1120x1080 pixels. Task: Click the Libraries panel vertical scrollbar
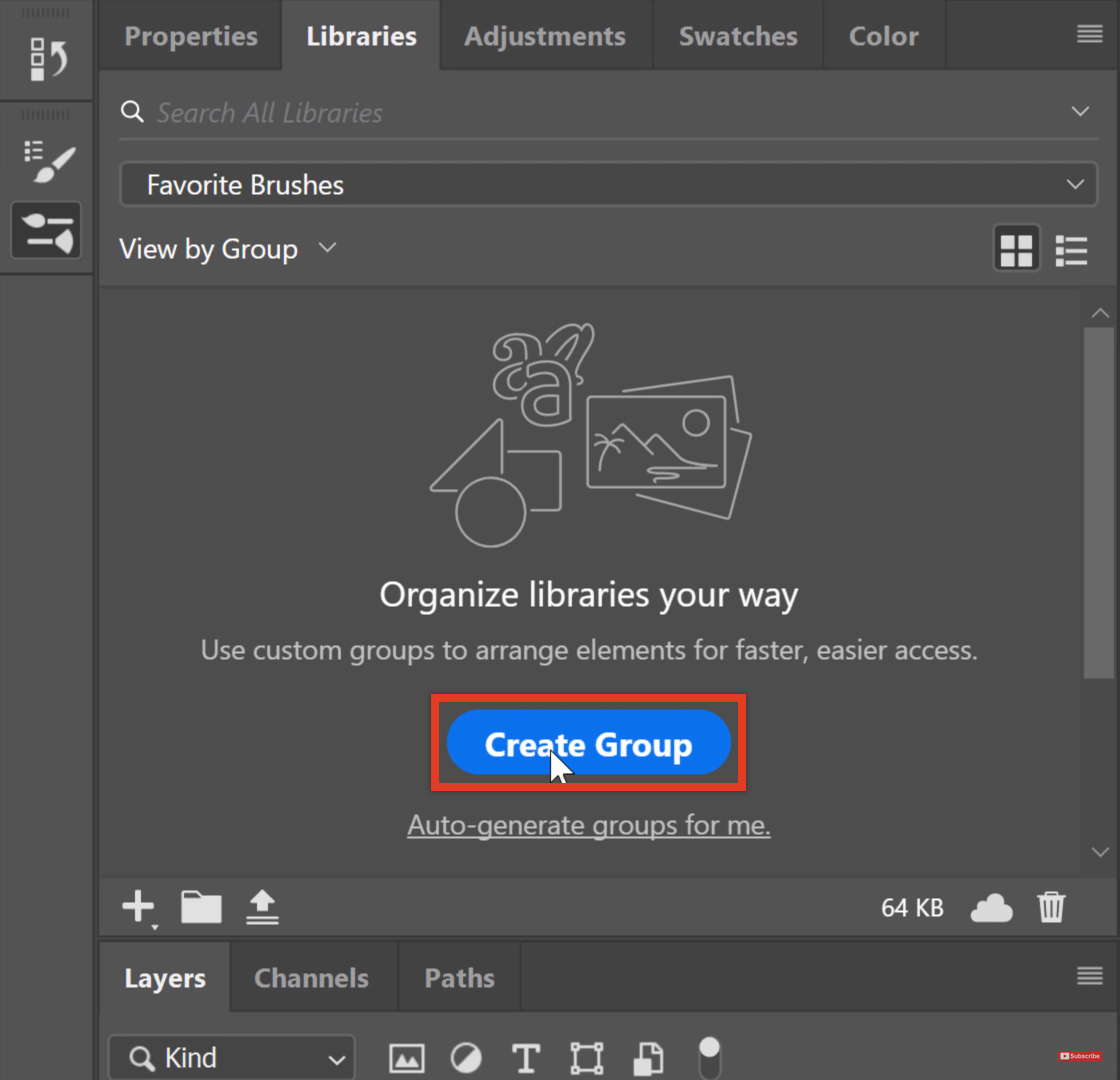(1099, 500)
